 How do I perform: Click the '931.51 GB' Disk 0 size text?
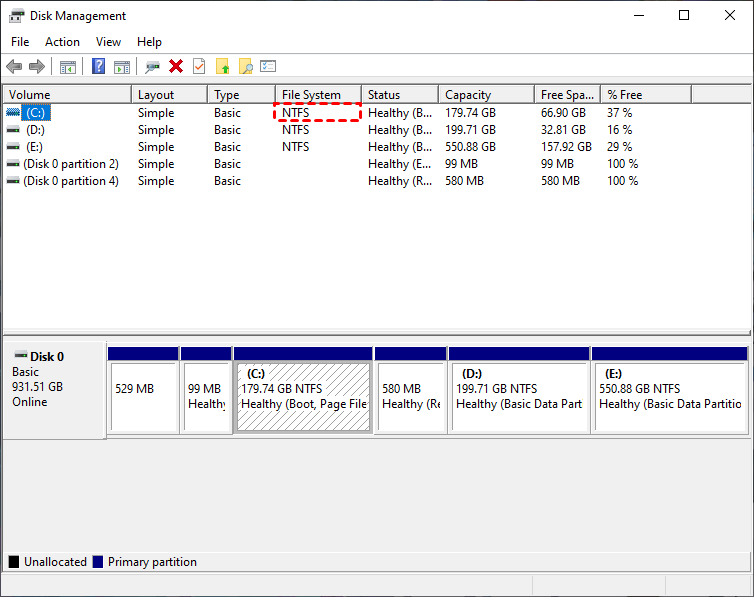click(x=38, y=387)
